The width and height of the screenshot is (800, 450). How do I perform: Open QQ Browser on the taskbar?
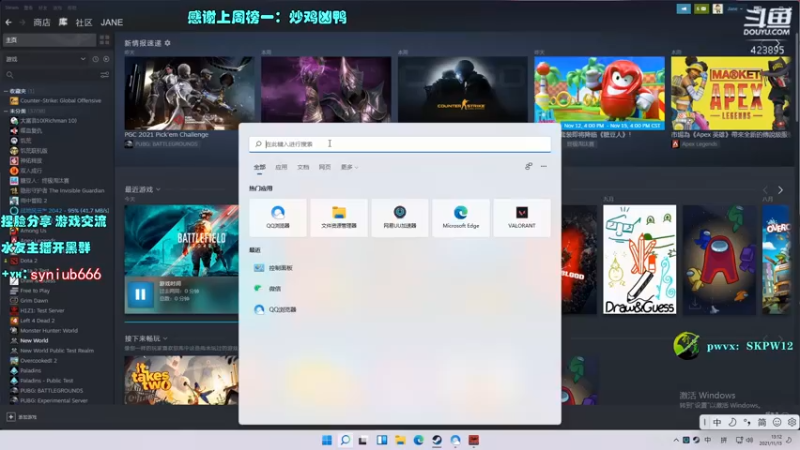455,440
